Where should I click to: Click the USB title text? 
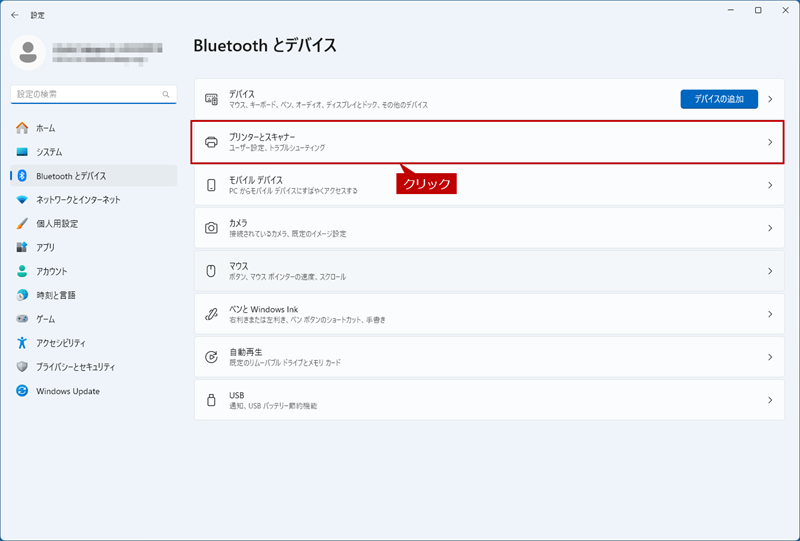click(237, 396)
